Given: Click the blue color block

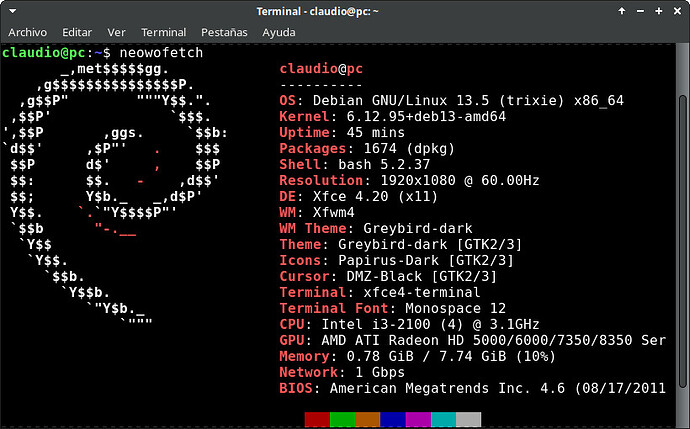Looking at the screenshot, I should pyautogui.click(x=393, y=419).
